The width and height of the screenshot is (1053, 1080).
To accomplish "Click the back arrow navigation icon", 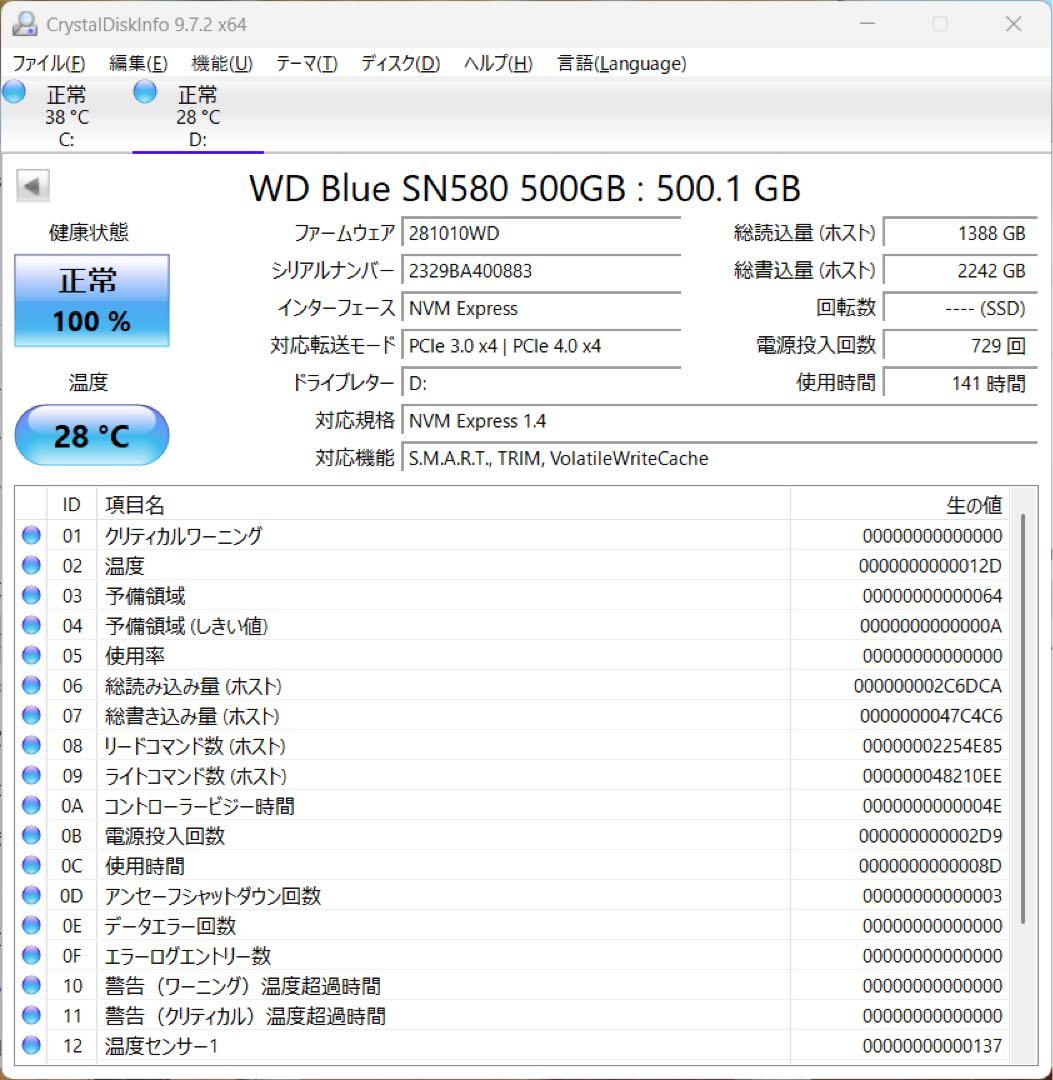I will [x=34, y=185].
